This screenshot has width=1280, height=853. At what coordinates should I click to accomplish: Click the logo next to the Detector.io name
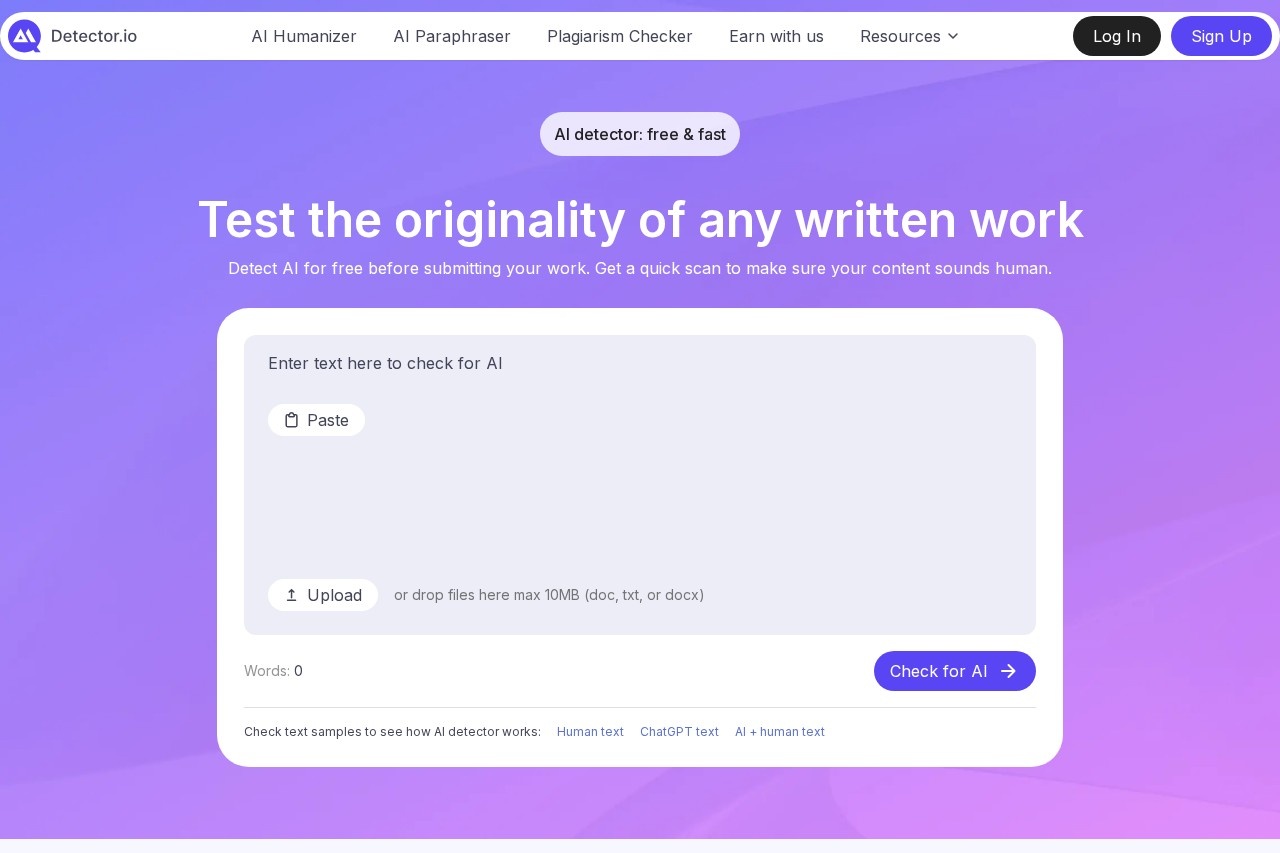click(24, 36)
